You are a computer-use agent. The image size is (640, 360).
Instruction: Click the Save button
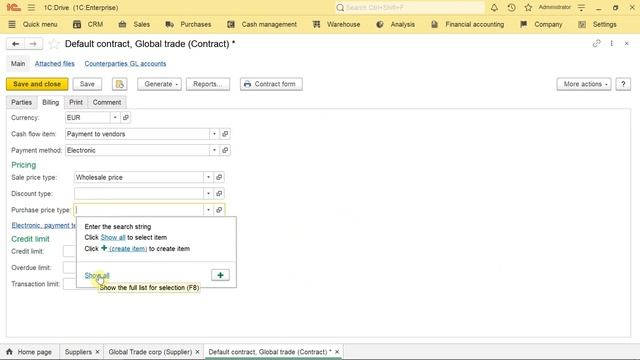point(87,84)
